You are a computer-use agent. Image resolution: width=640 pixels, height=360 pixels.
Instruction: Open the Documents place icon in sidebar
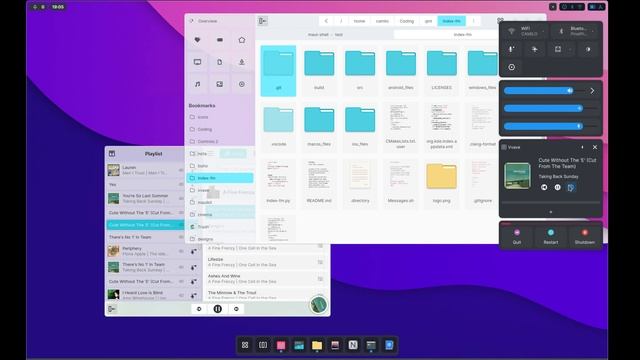coord(220,62)
